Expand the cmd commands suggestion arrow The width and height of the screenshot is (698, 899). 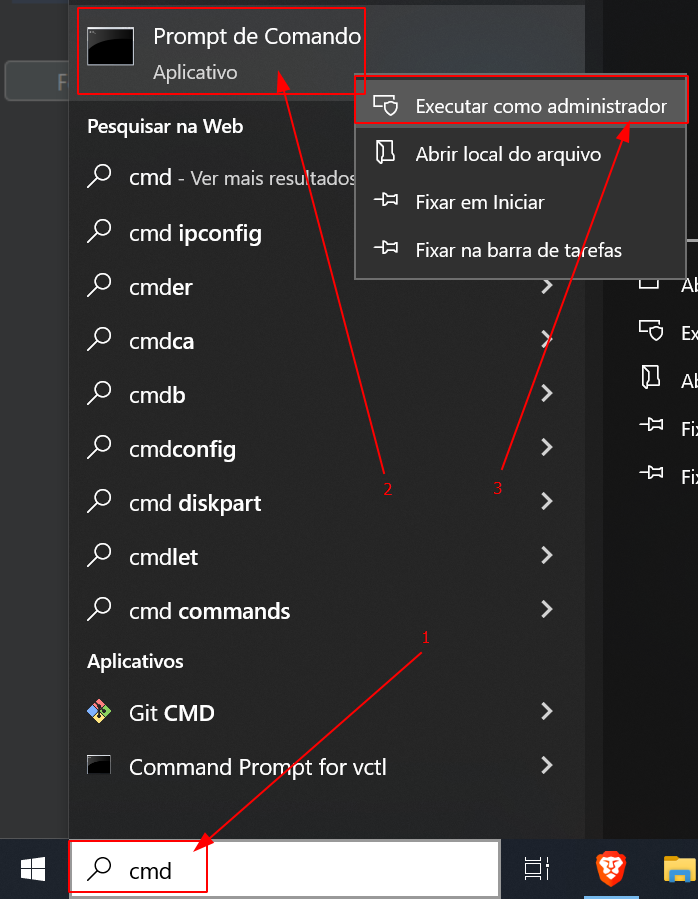pyautogui.click(x=546, y=609)
